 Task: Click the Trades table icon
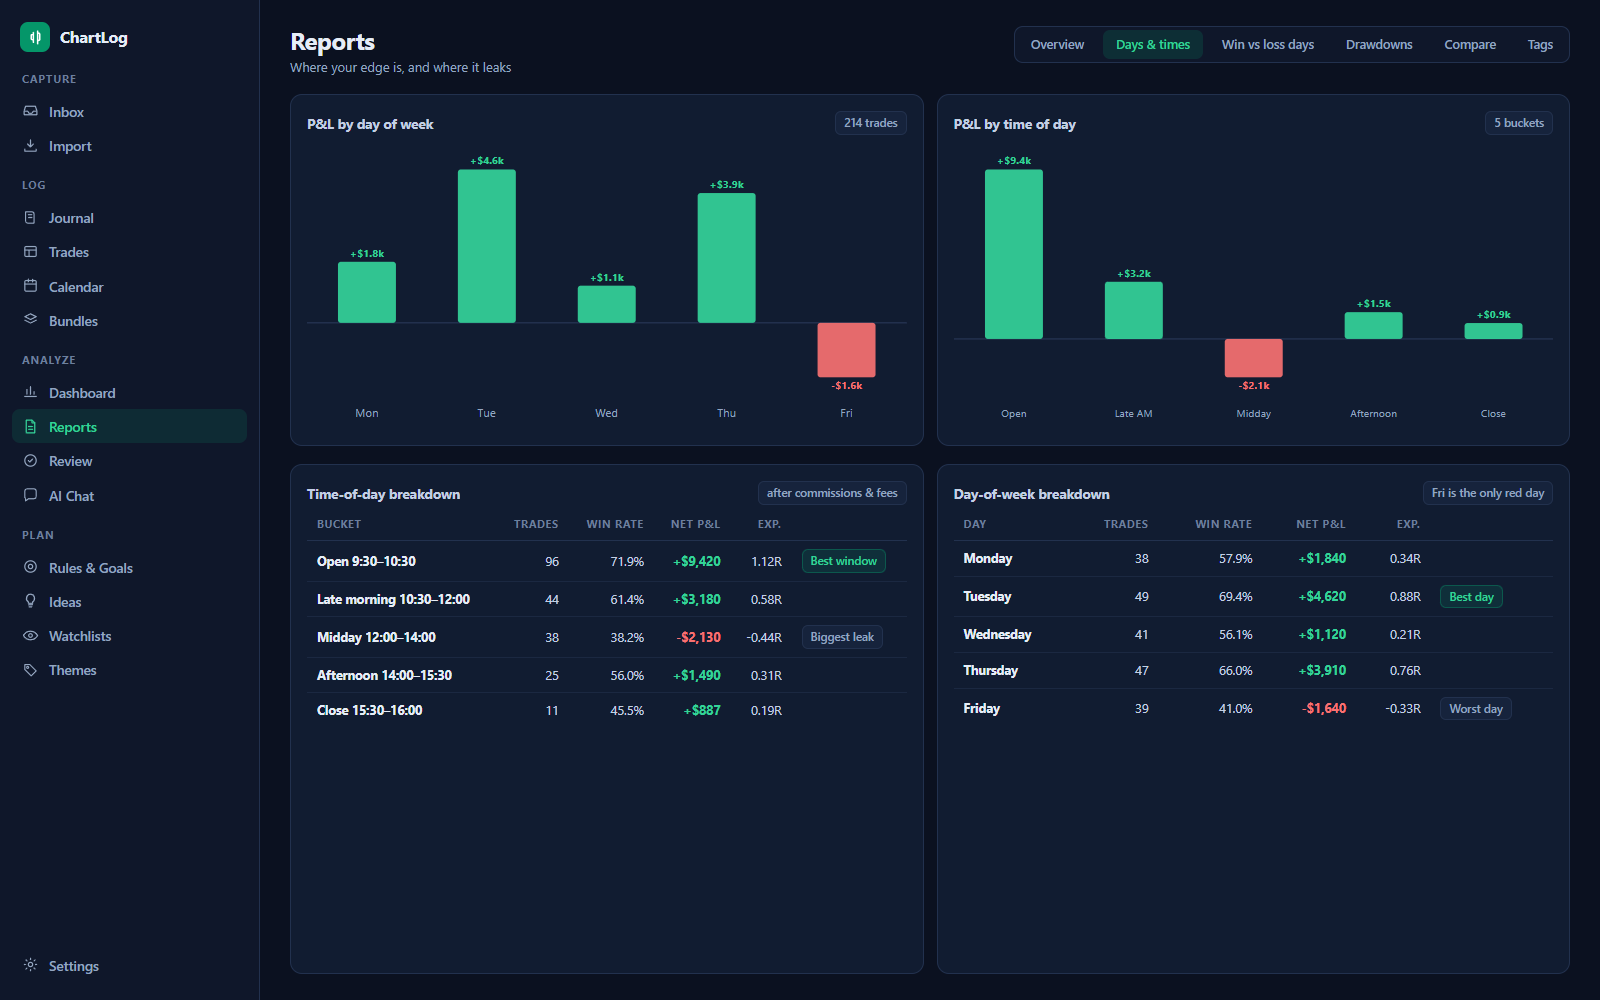(x=31, y=251)
